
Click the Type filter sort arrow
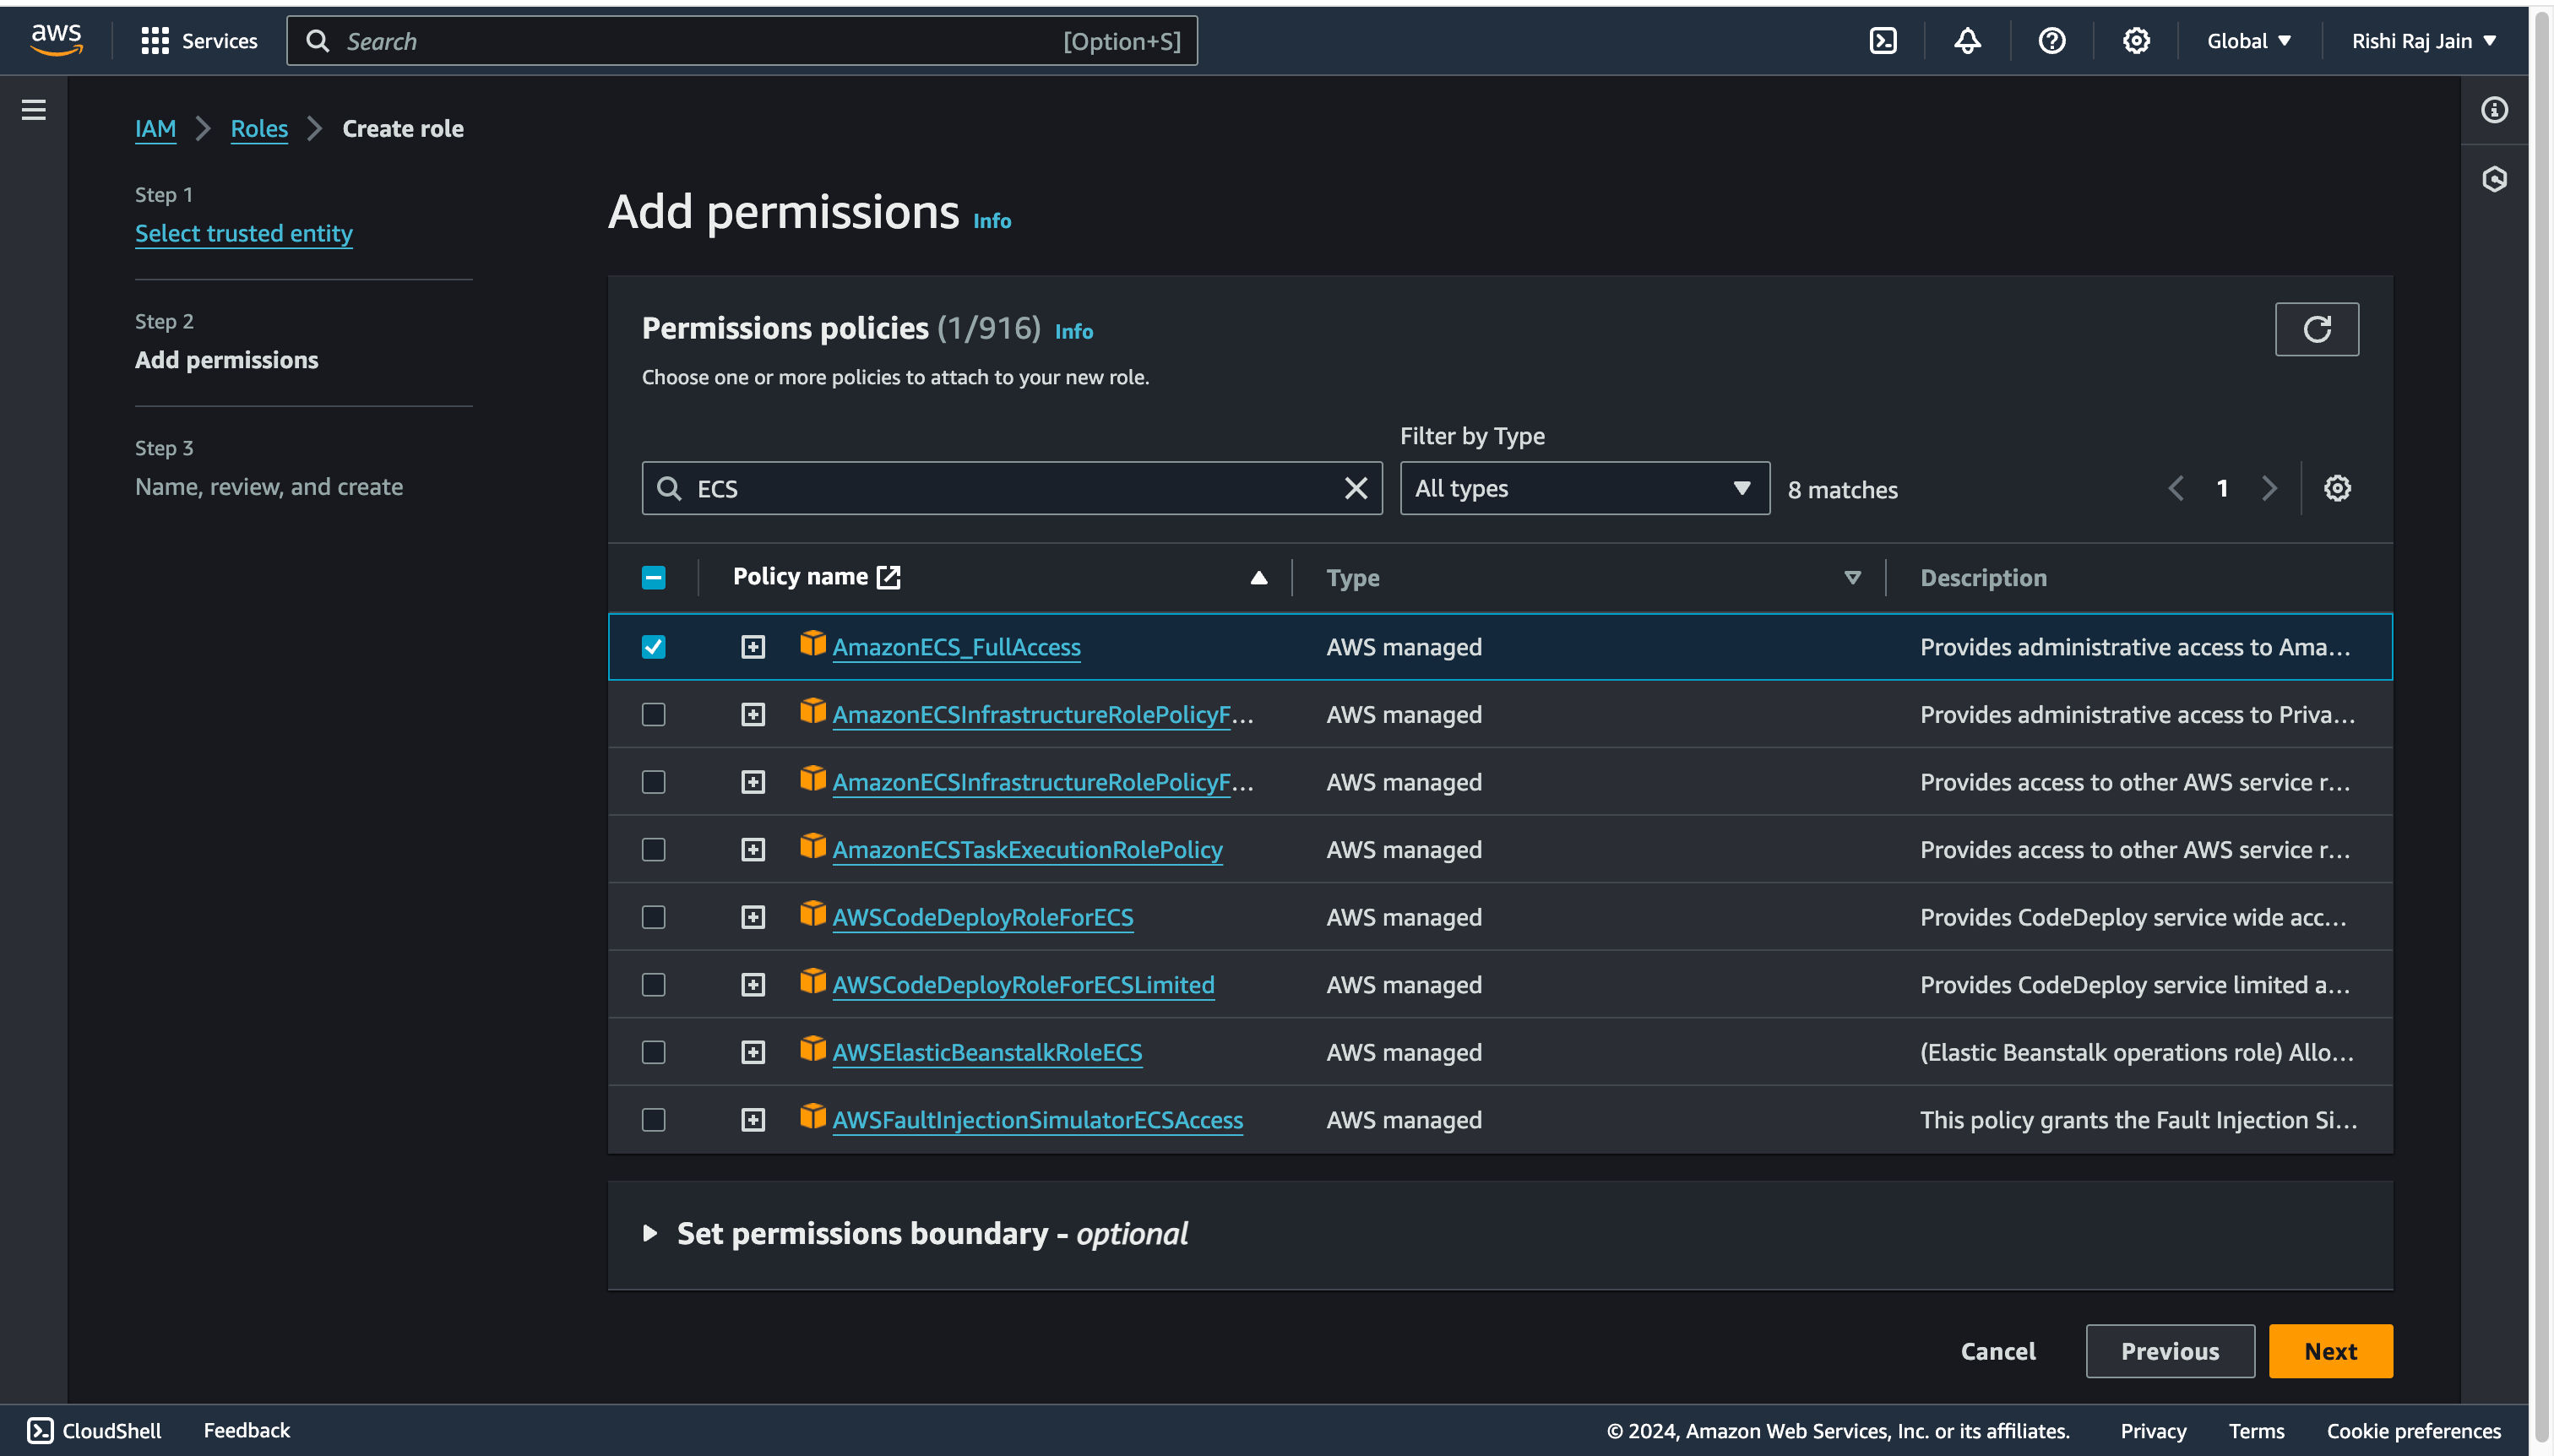(1850, 577)
